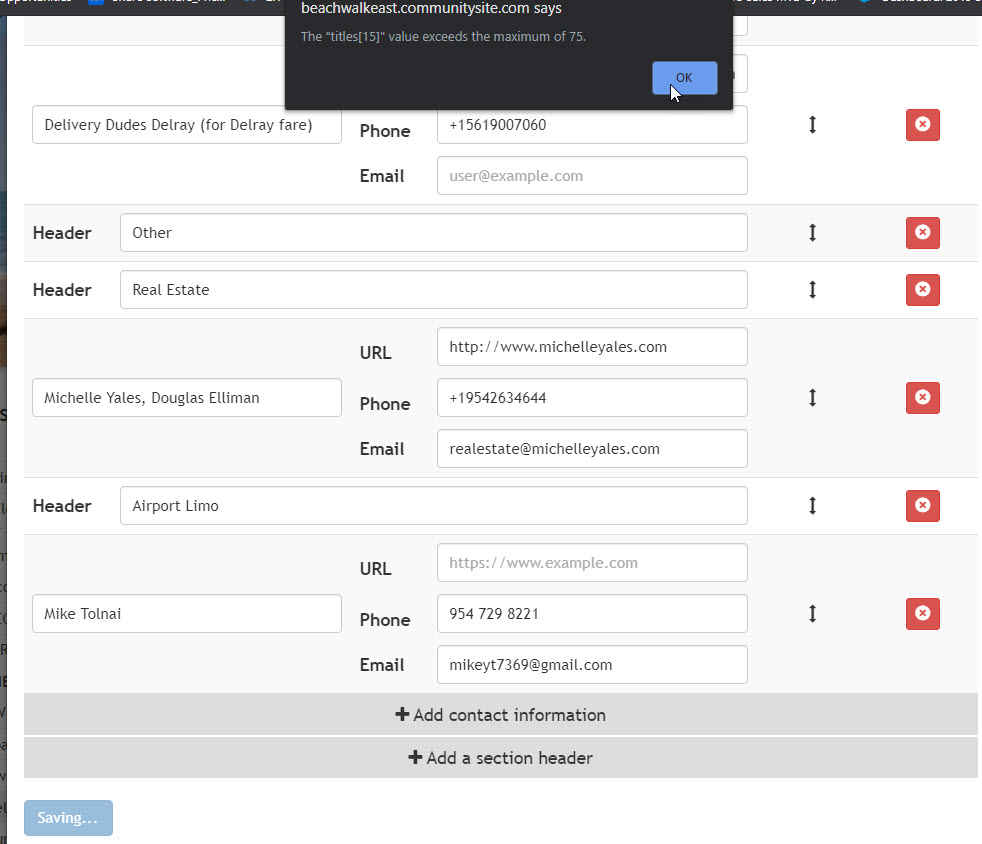Viewport: 982px width, 844px height.
Task: Delete the Mike Tolnai contact row
Action: point(923,614)
